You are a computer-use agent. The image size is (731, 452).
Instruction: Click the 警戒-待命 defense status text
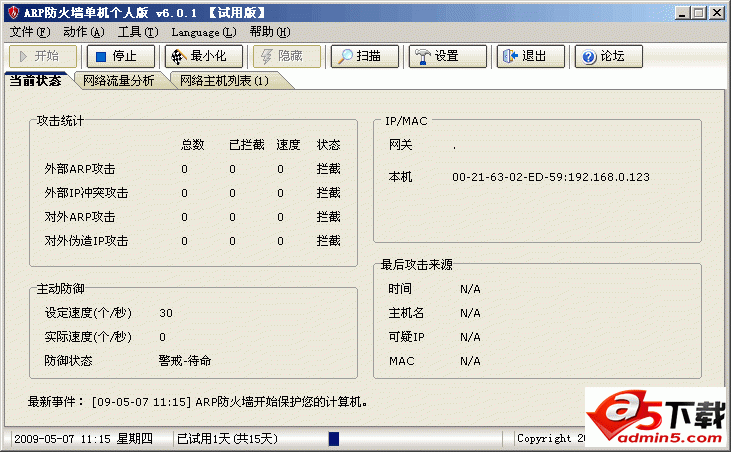185,361
